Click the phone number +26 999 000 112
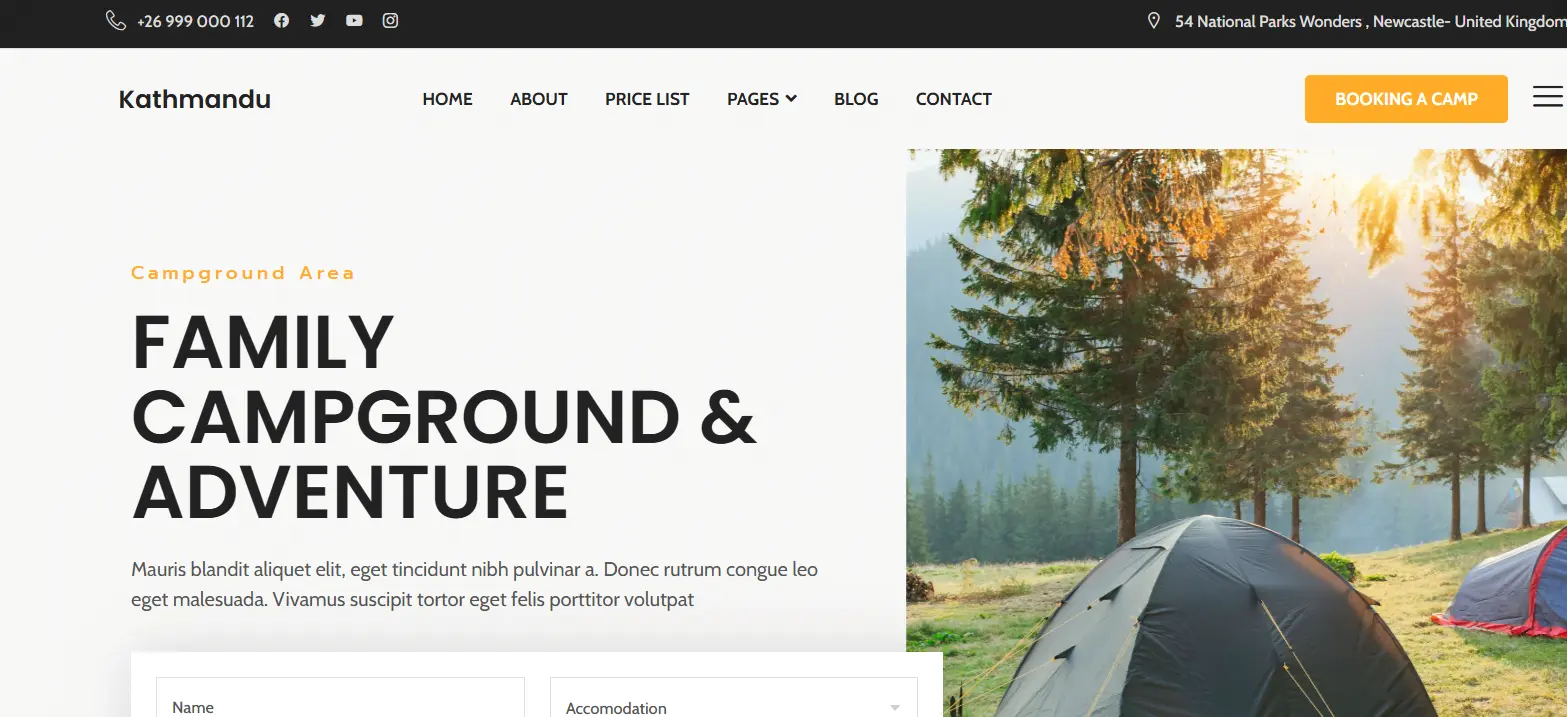This screenshot has width=1567, height=717. click(196, 21)
